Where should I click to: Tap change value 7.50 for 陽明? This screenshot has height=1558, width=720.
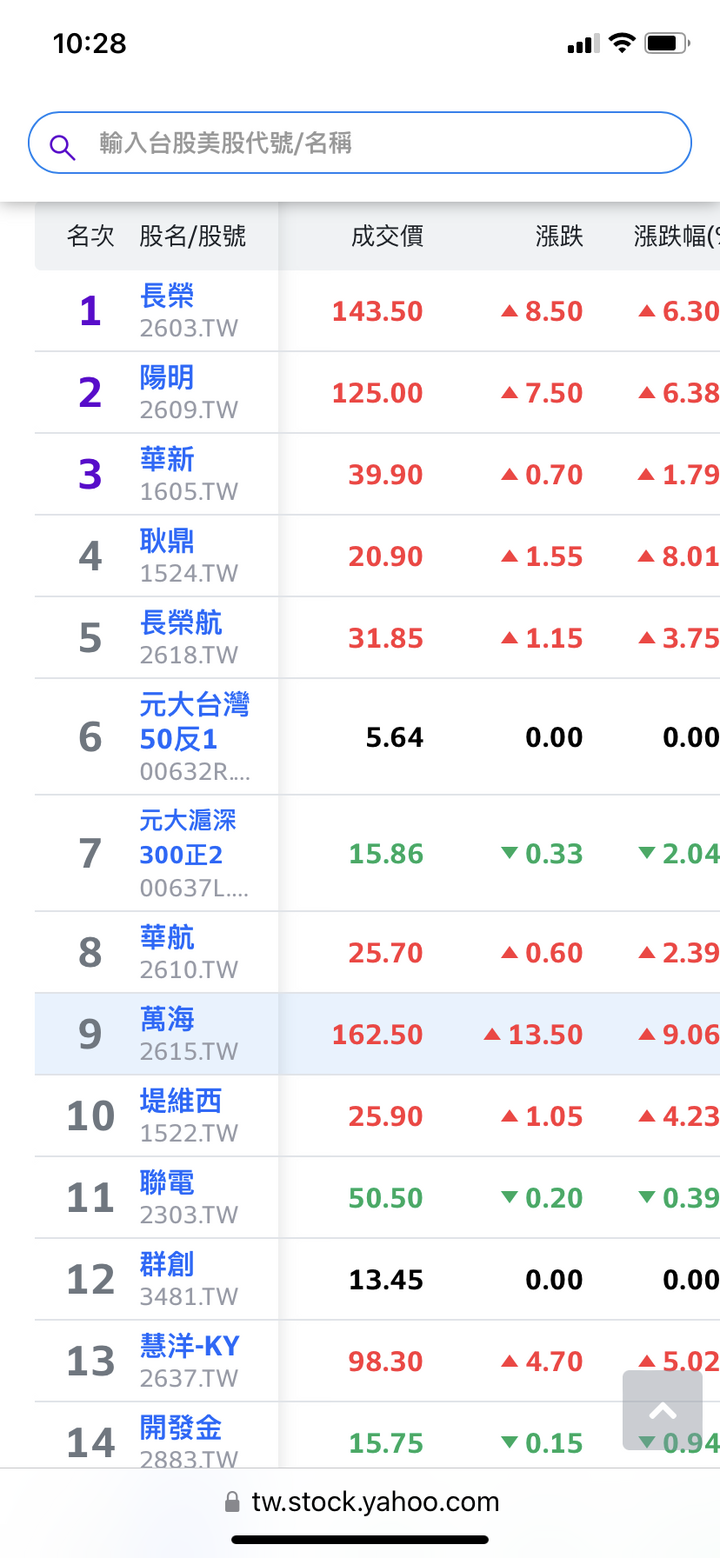point(554,394)
